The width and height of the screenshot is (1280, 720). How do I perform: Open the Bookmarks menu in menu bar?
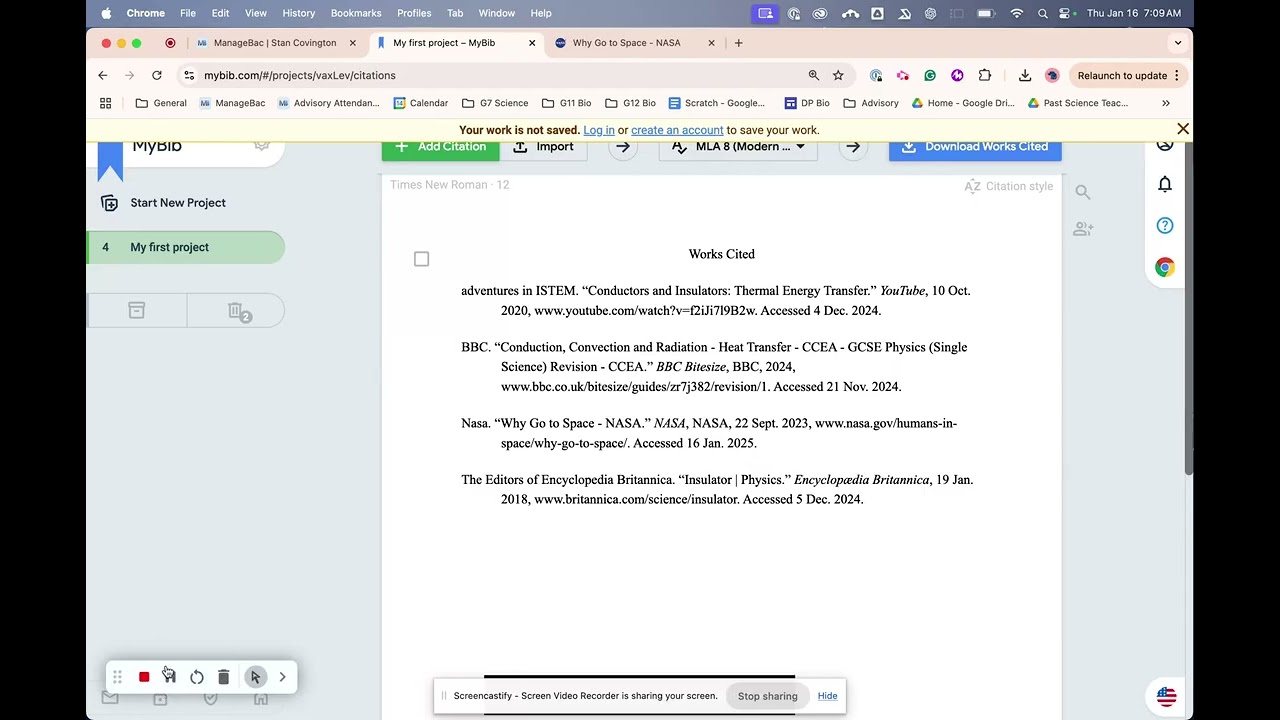pos(356,13)
